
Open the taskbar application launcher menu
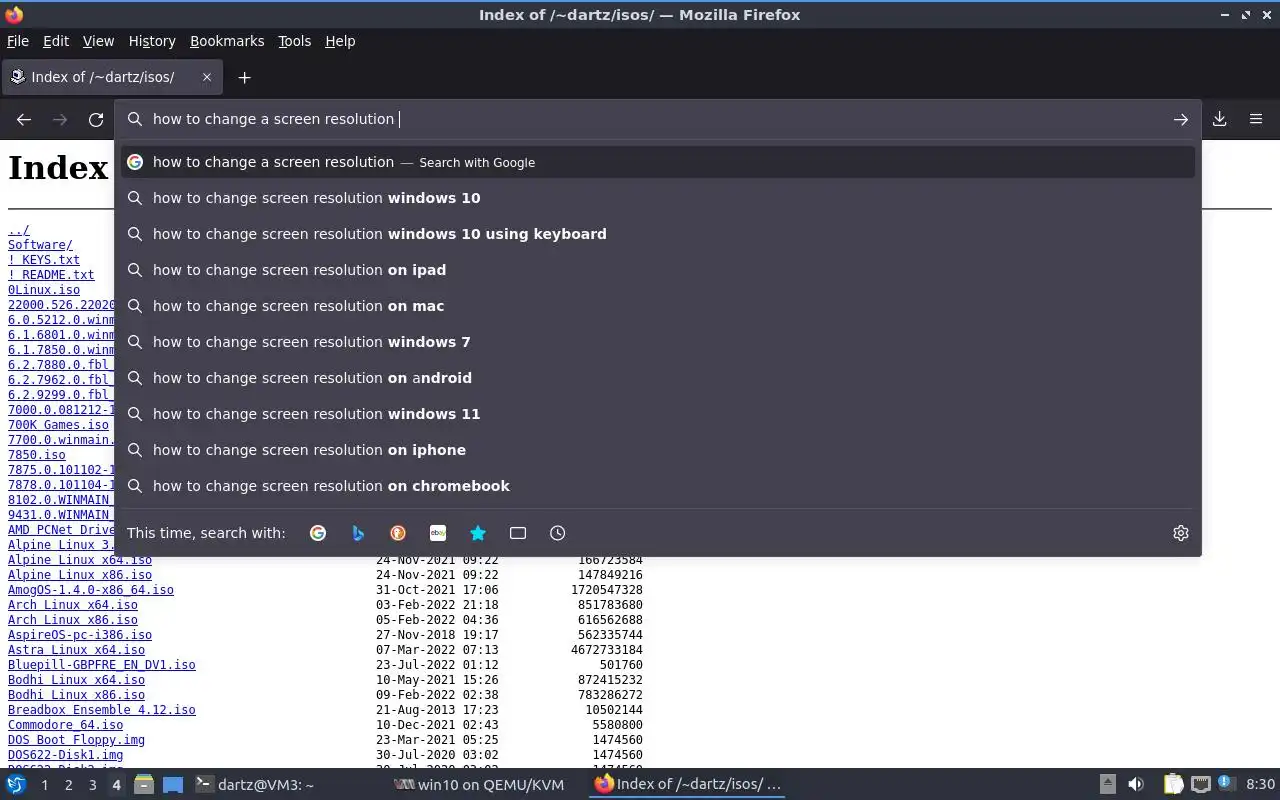pos(16,785)
